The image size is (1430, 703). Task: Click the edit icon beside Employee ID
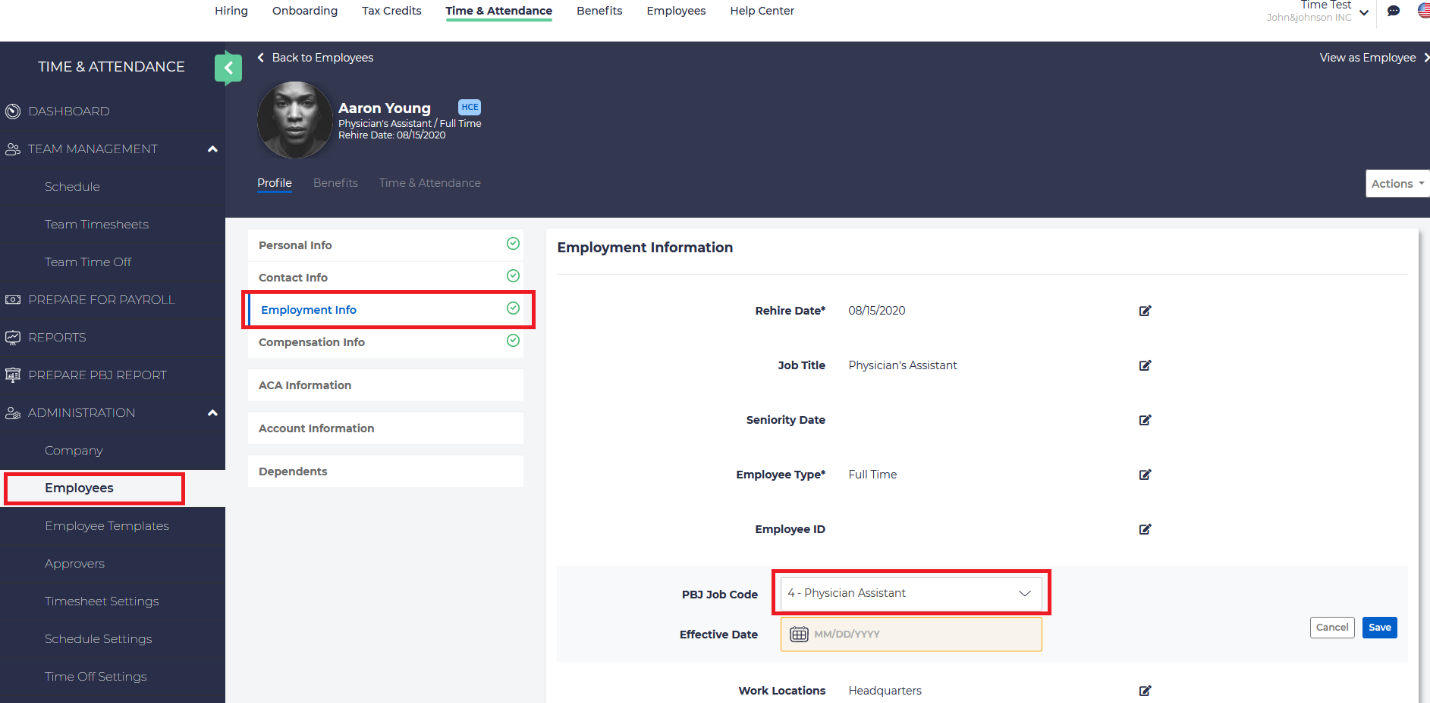coord(1145,529)
